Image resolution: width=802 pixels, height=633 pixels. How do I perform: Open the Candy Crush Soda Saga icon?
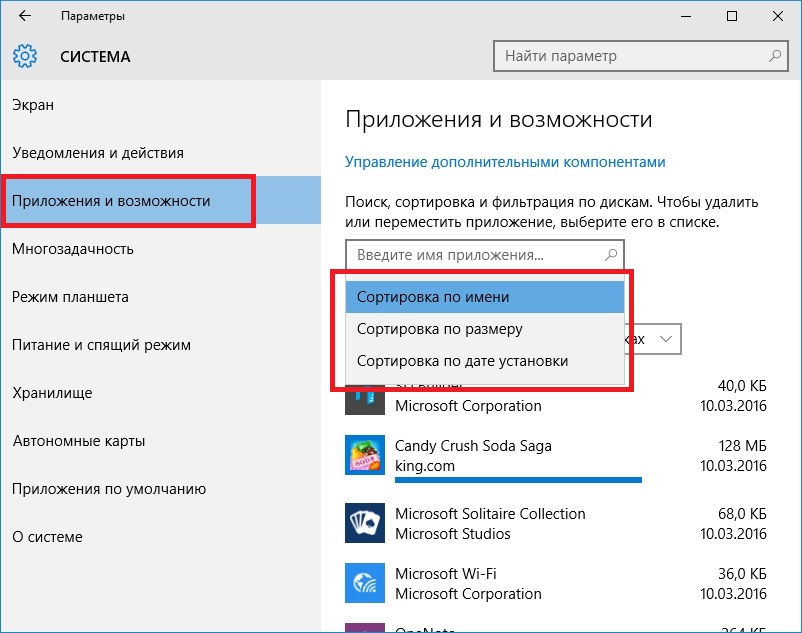coord(365,455)
